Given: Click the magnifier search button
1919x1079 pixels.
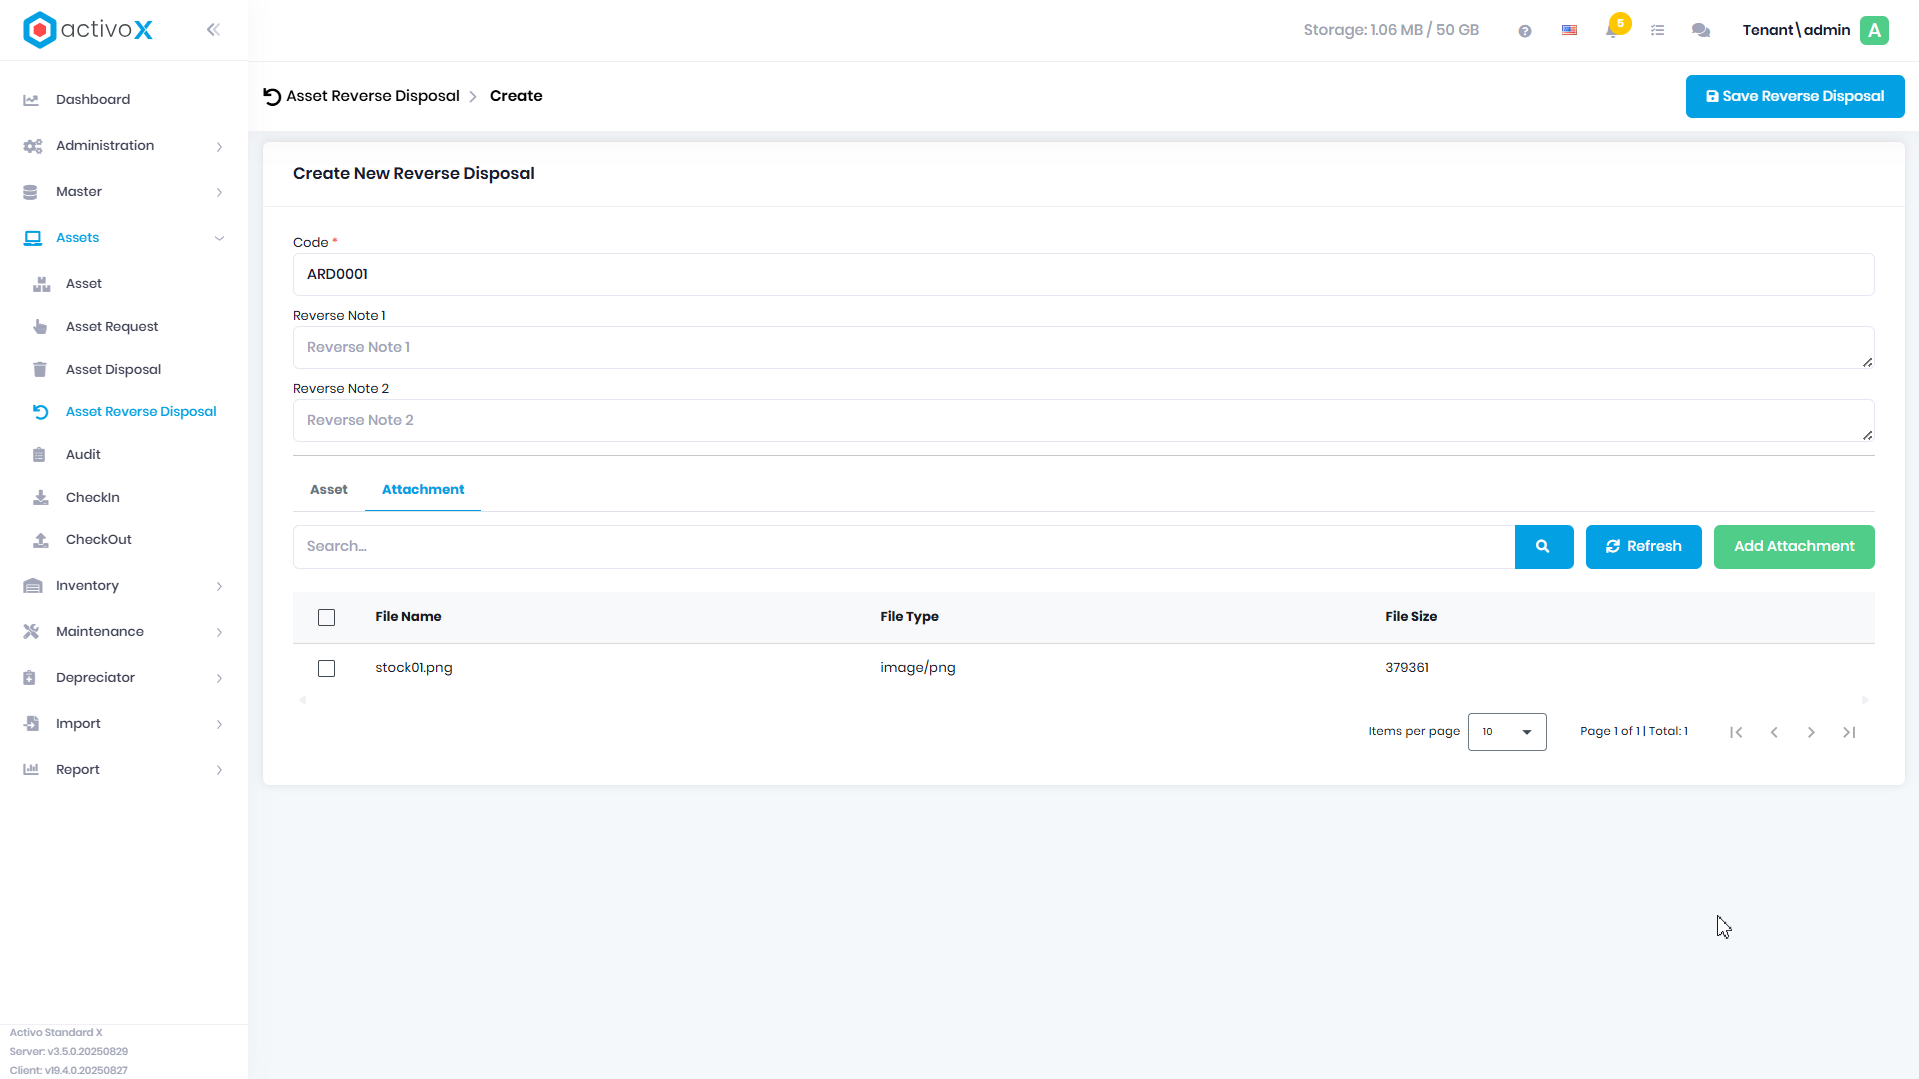Looking at the screenshot, I should coord(1544,547).
